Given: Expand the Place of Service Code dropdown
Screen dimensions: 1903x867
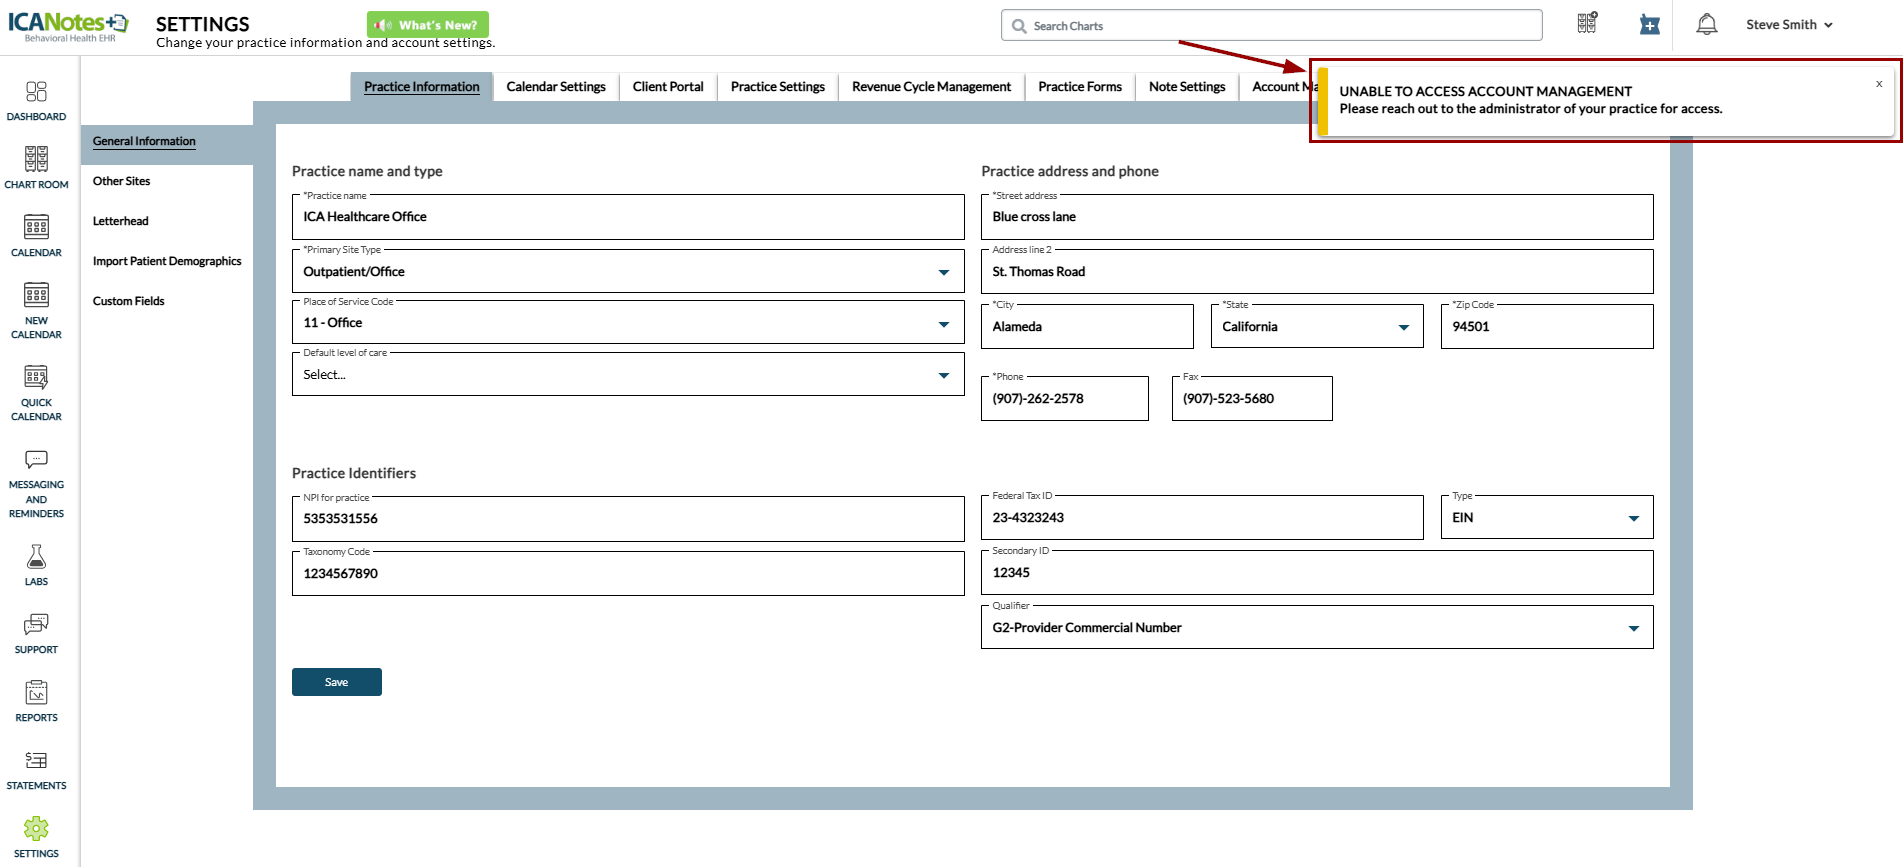Looking at the screenshot, I should pyautogui.click(x=943, y=323).
